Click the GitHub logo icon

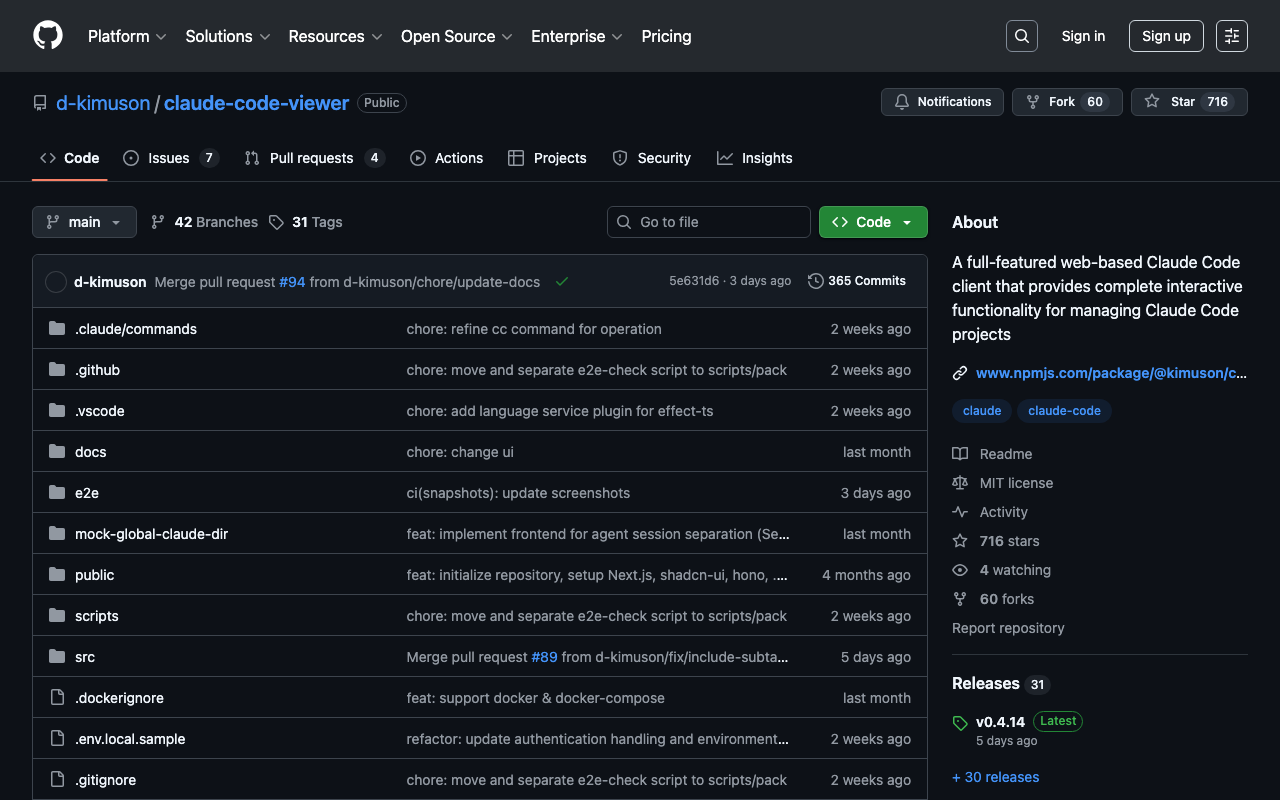[x=48, y=36]
